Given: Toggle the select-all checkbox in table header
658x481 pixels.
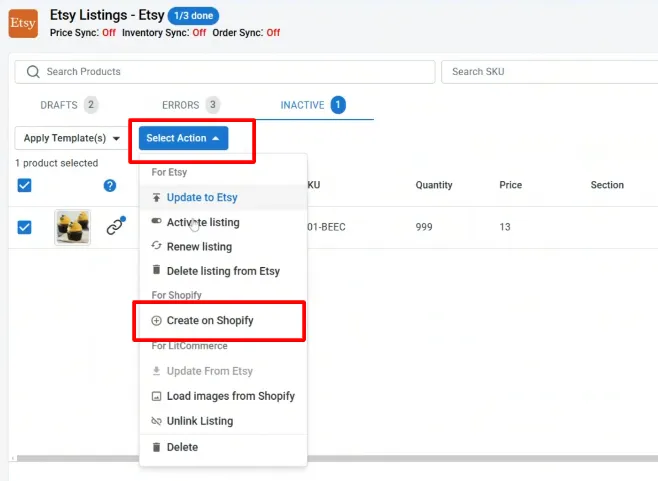Looking at the screenshot, I should pos(24,185).
